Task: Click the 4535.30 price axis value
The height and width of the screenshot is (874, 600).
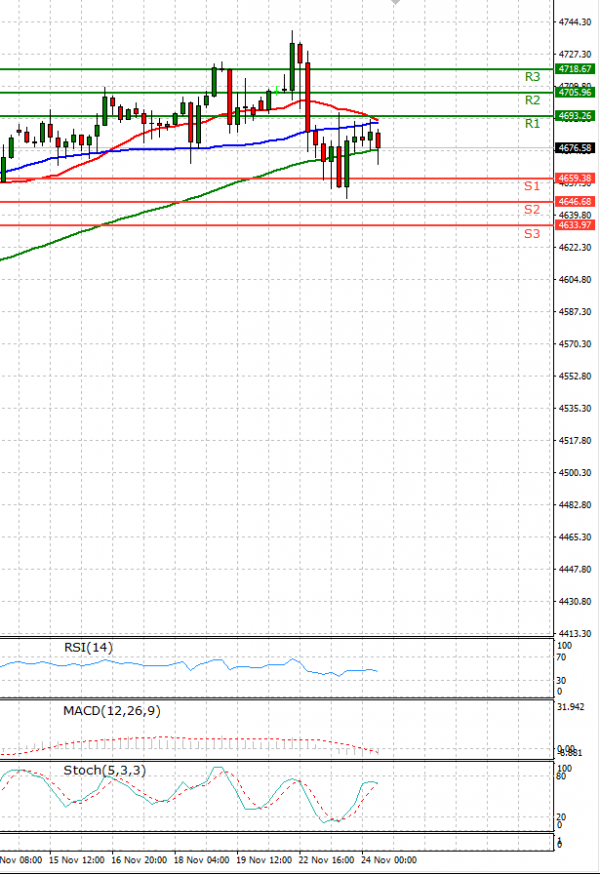Action: point(575,409)
